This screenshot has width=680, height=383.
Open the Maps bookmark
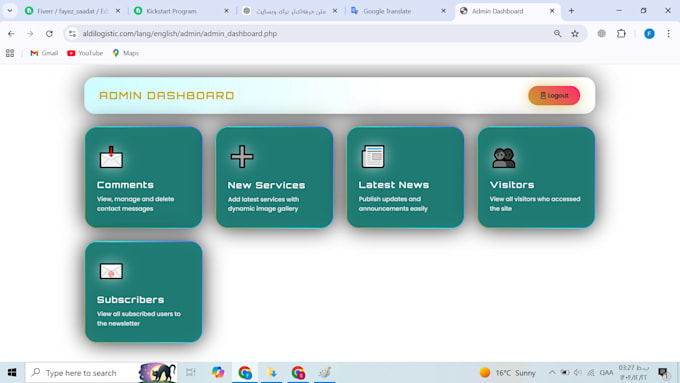[126, 53]
